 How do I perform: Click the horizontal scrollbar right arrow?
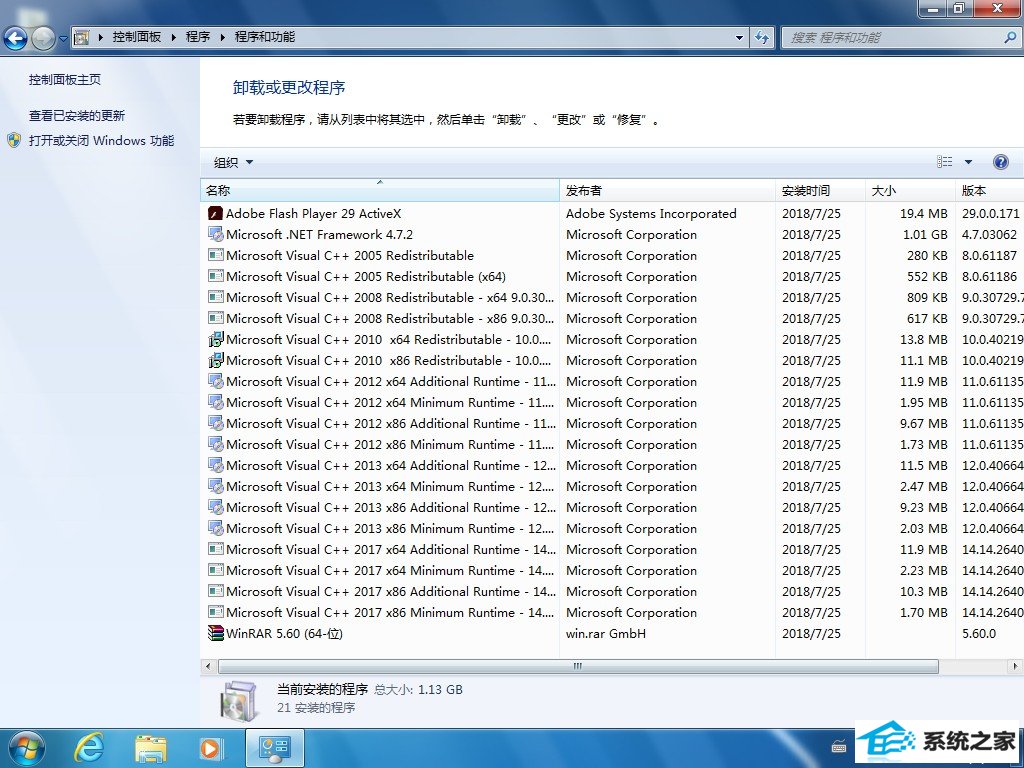(x=1015, y=667)
